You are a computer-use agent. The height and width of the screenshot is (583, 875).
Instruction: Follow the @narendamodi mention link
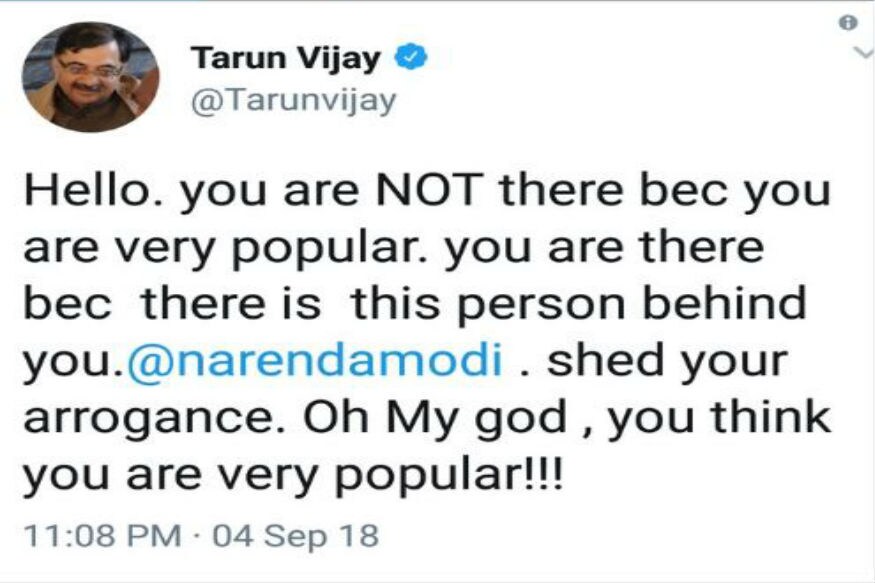[315, 361]
